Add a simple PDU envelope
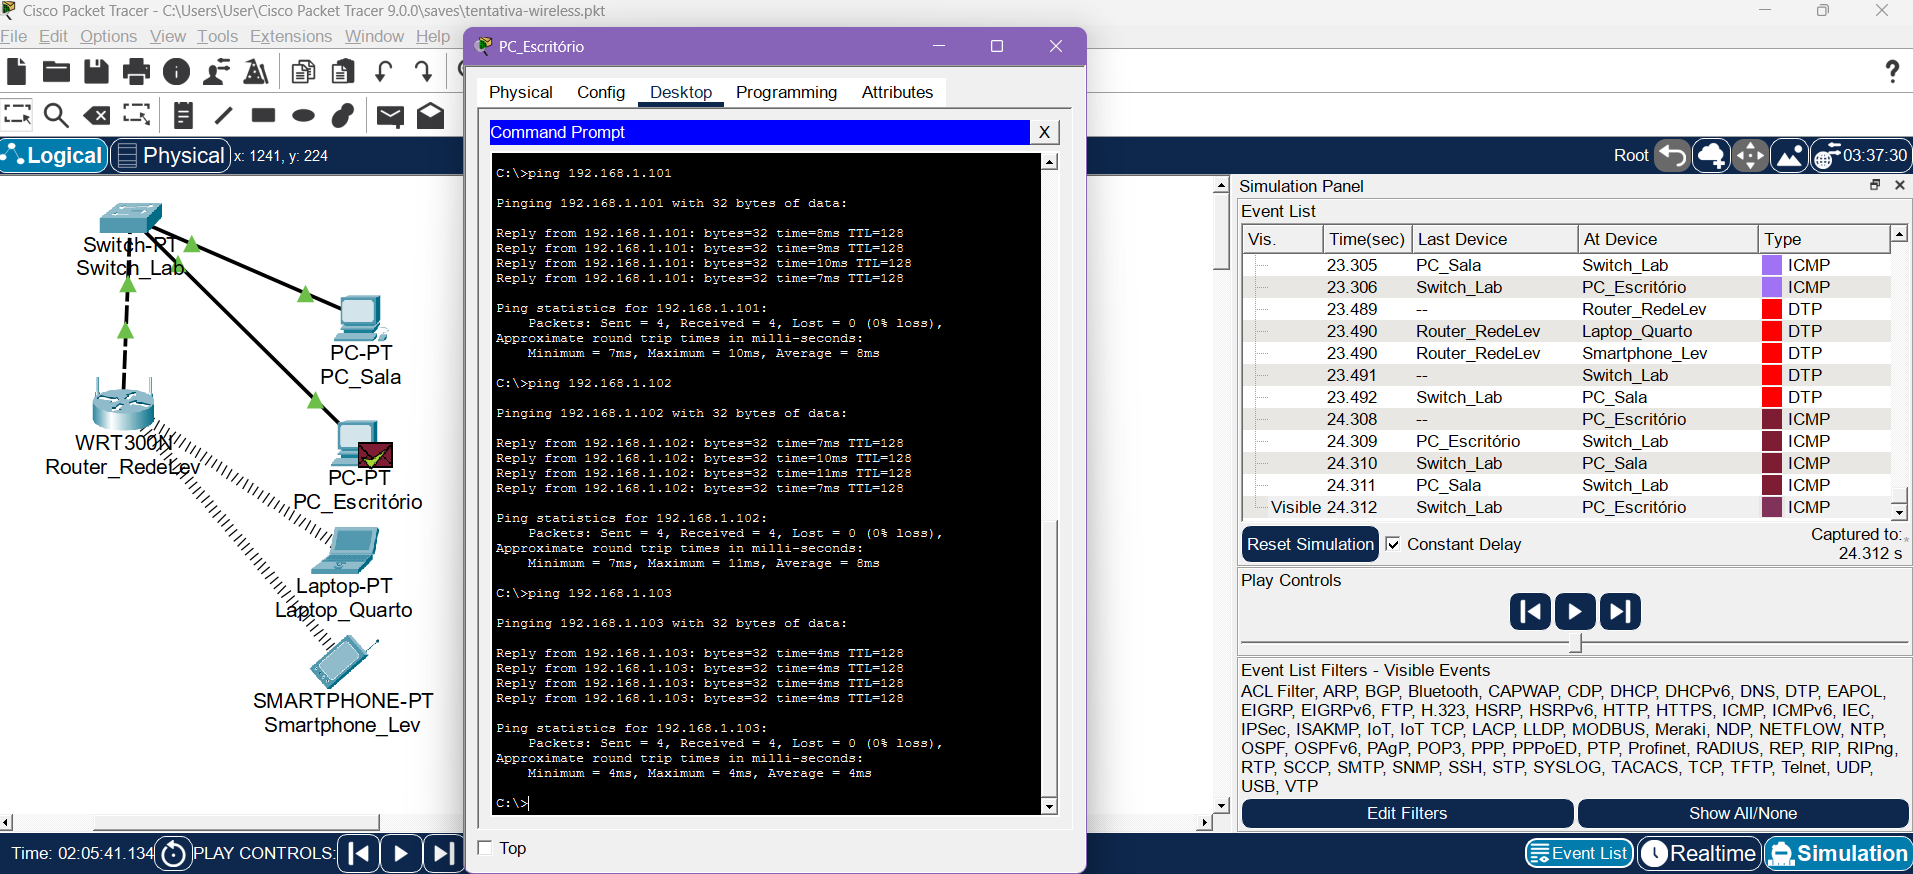The height and width of the screenshot is (874, 1913). pos(390,116)
